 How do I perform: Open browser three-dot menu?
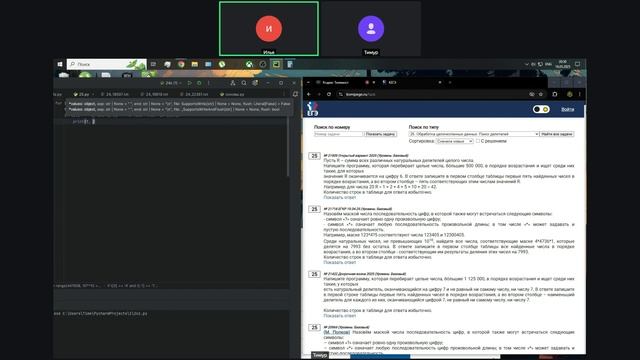coord(580,94)
